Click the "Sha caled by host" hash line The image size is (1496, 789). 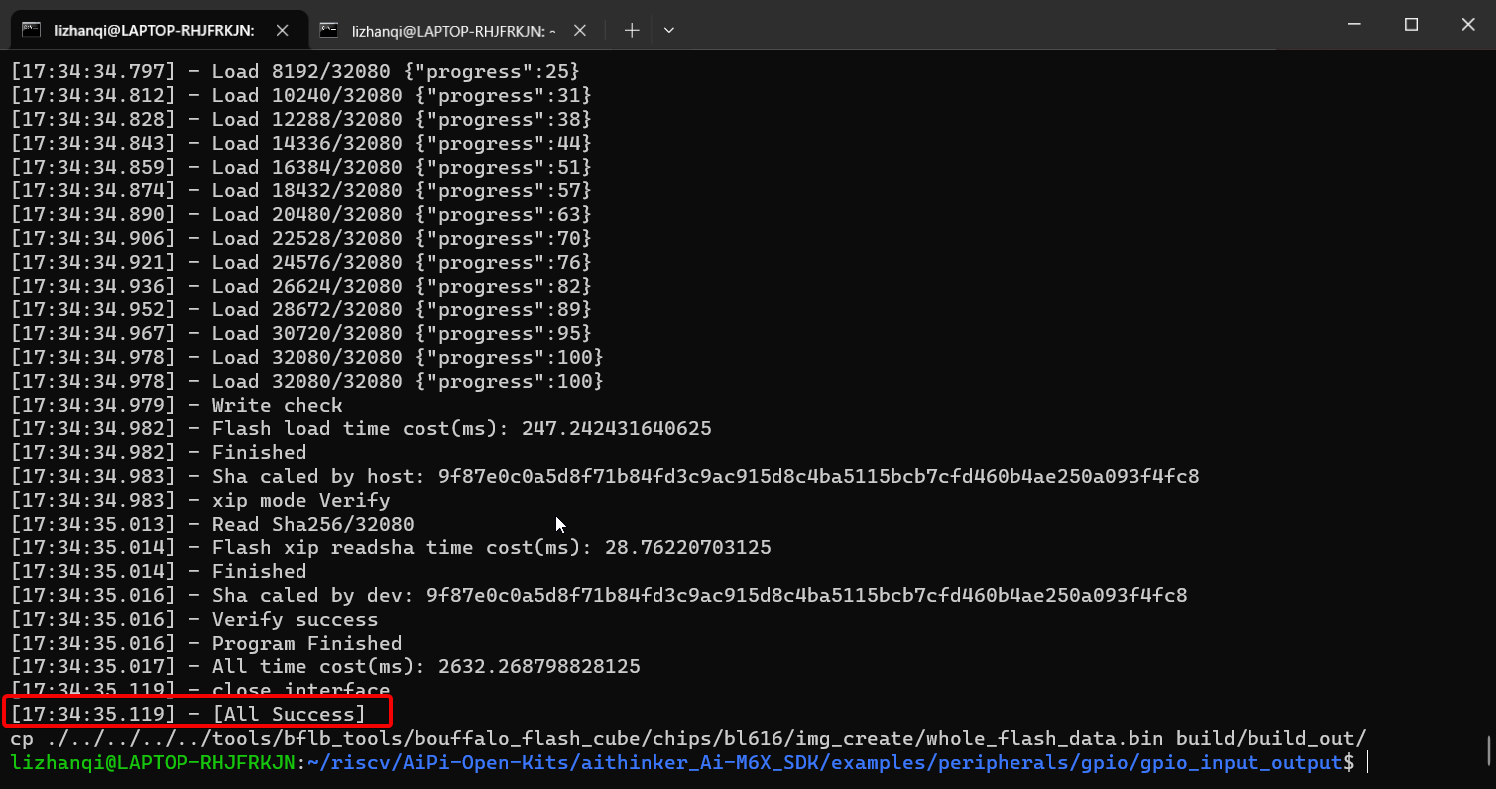coord(605,476)
